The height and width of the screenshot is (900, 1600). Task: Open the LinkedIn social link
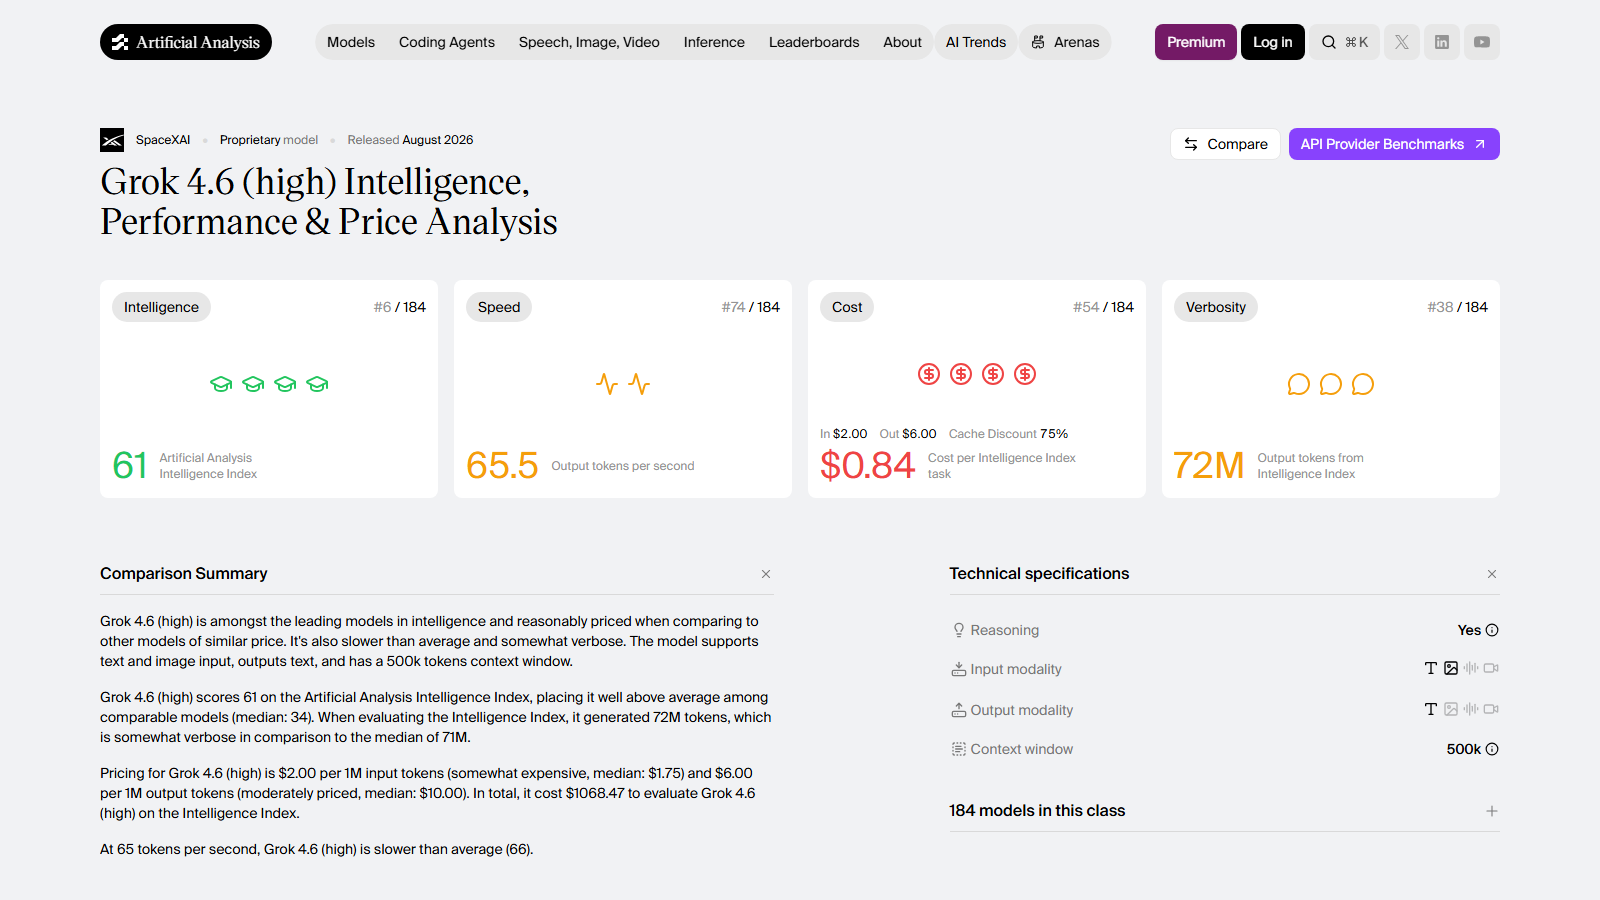point(1442,42)
